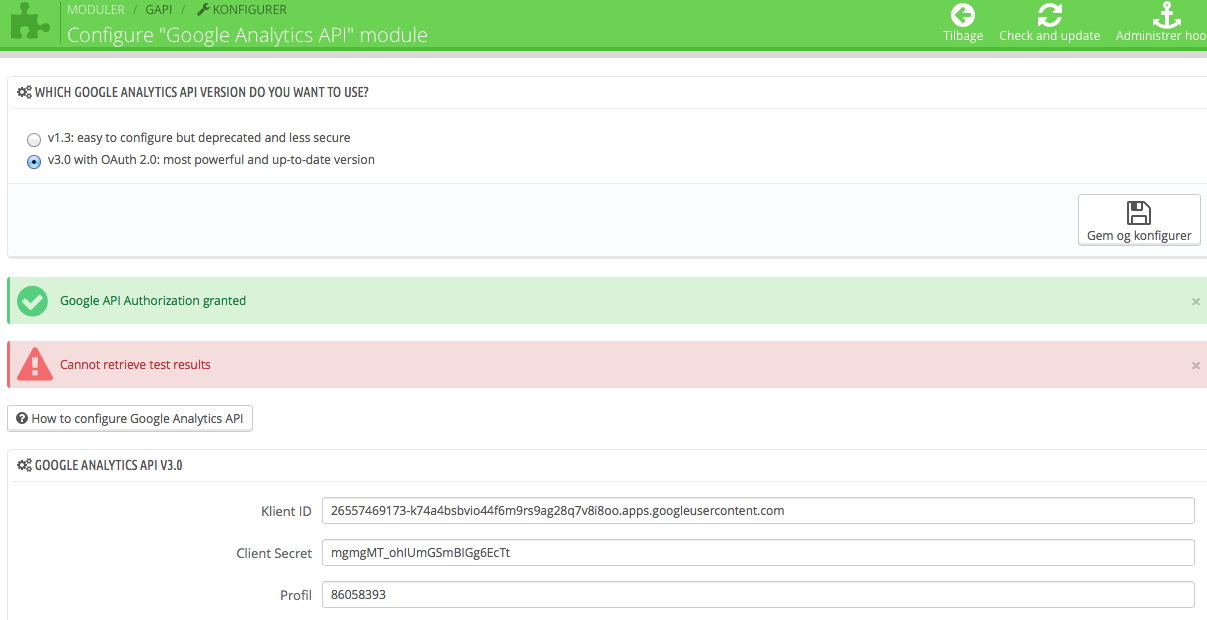The height and width of the screenshot is (620, 1207).
Task: Click the gears icon beside Google Analytics API V3.0
Action: pos(24,465)
